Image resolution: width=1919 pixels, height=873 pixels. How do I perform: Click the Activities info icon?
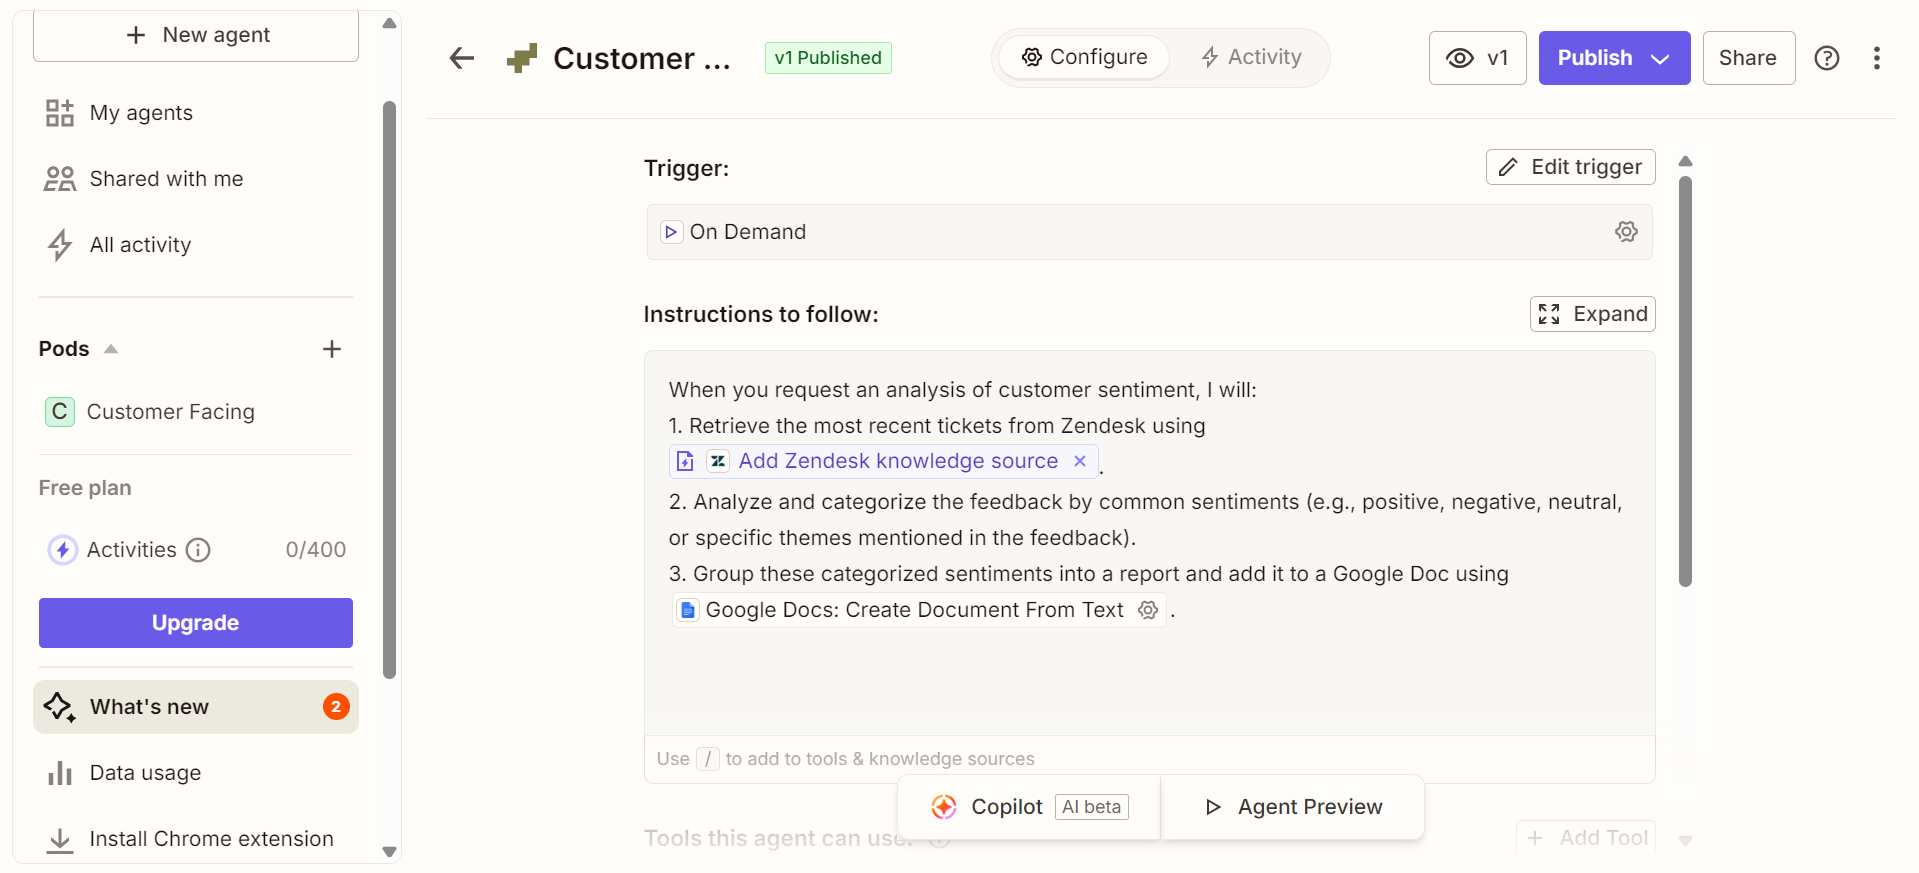tap(199, 550)
